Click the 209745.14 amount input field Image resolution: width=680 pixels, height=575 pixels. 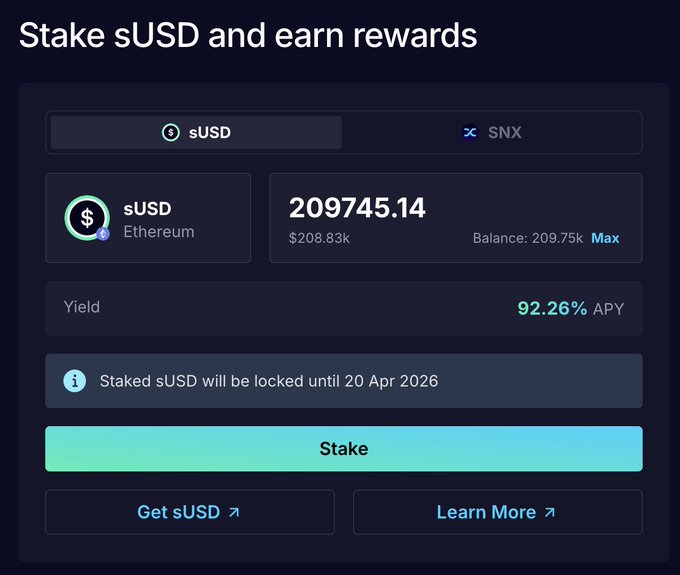click(x=357, y=208)
